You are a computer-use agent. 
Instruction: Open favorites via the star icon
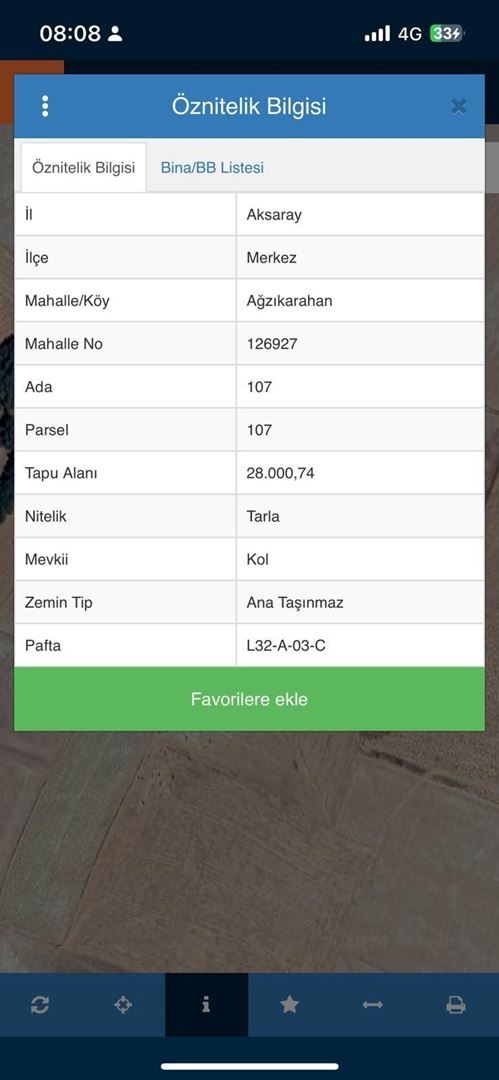pos(289,1005)
